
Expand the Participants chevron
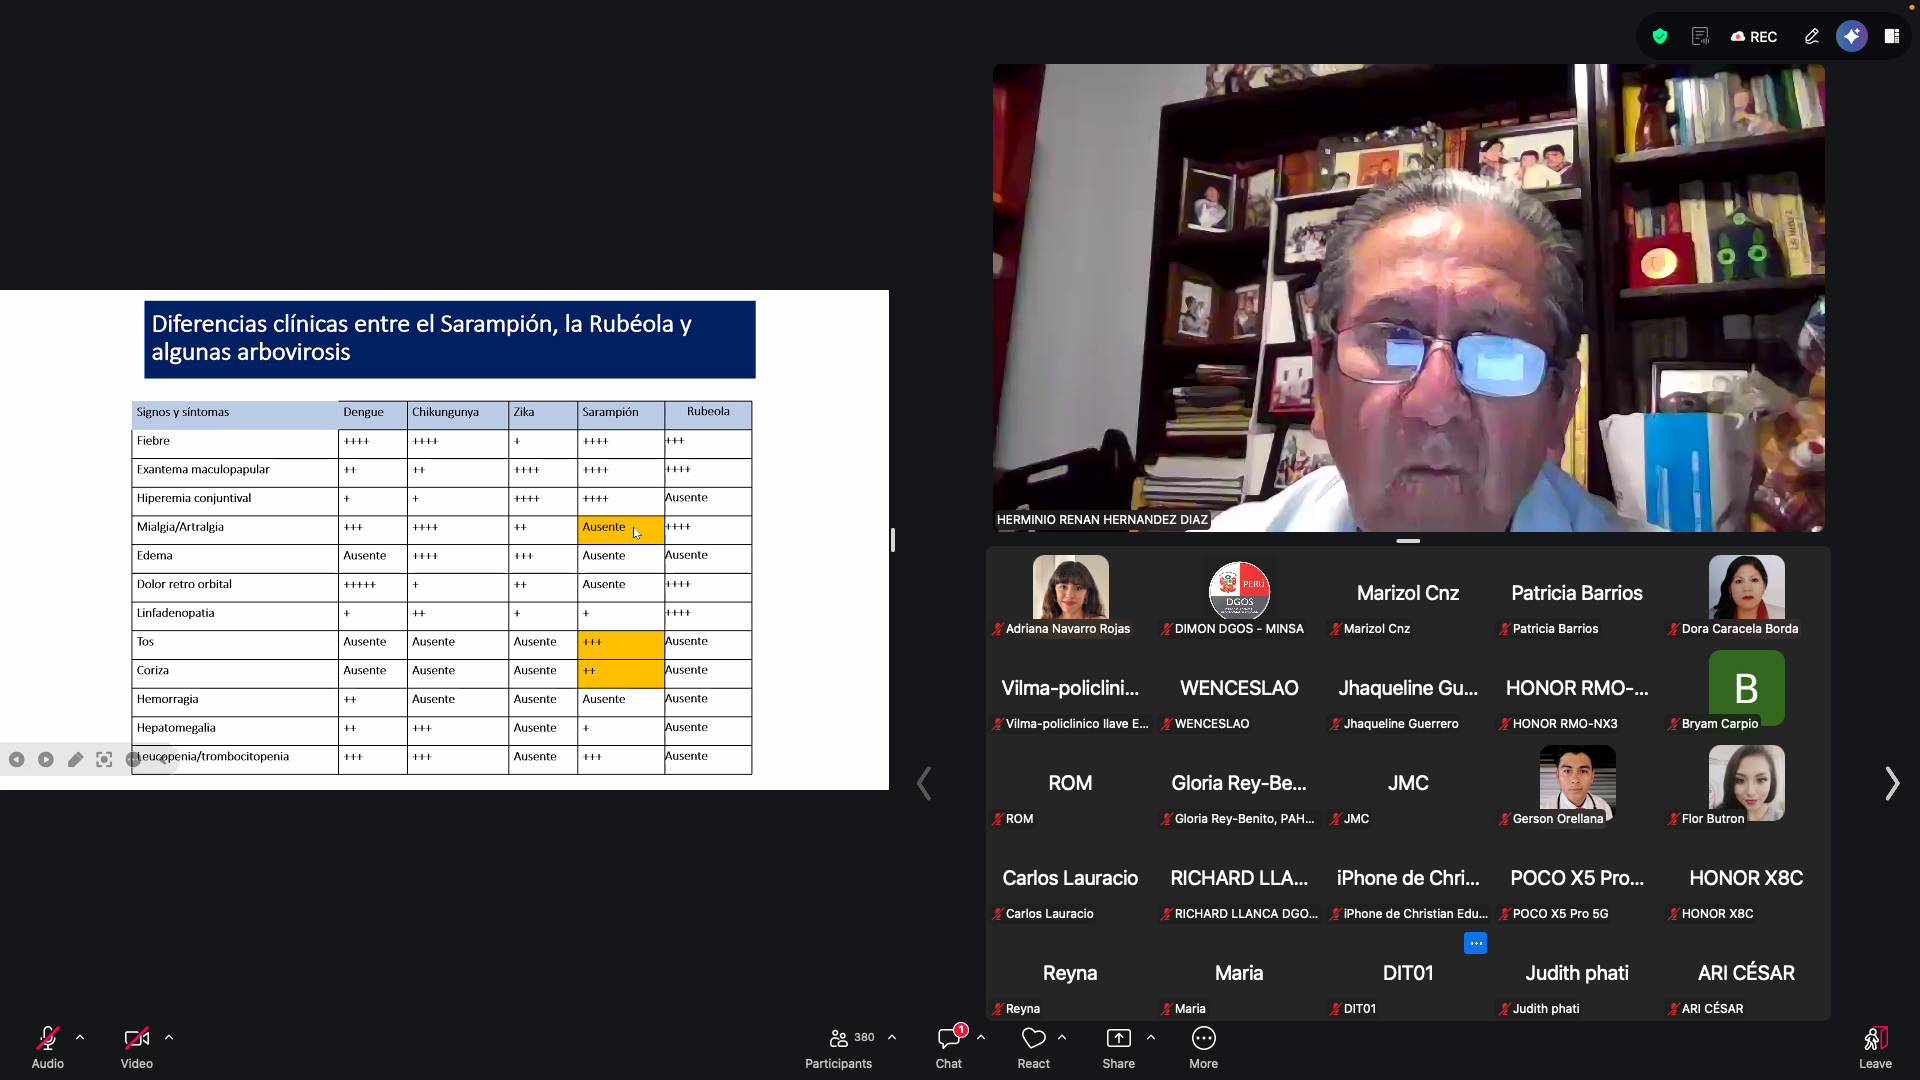(x=891, y=1037)
